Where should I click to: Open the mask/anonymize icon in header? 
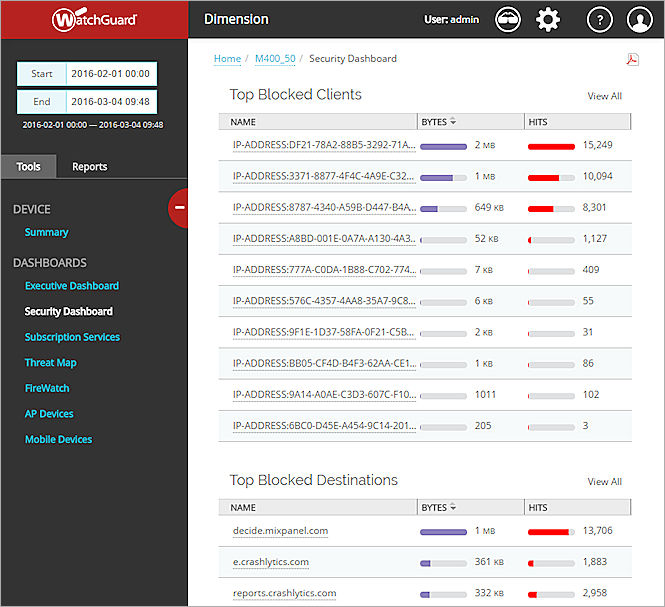[509, 19]
